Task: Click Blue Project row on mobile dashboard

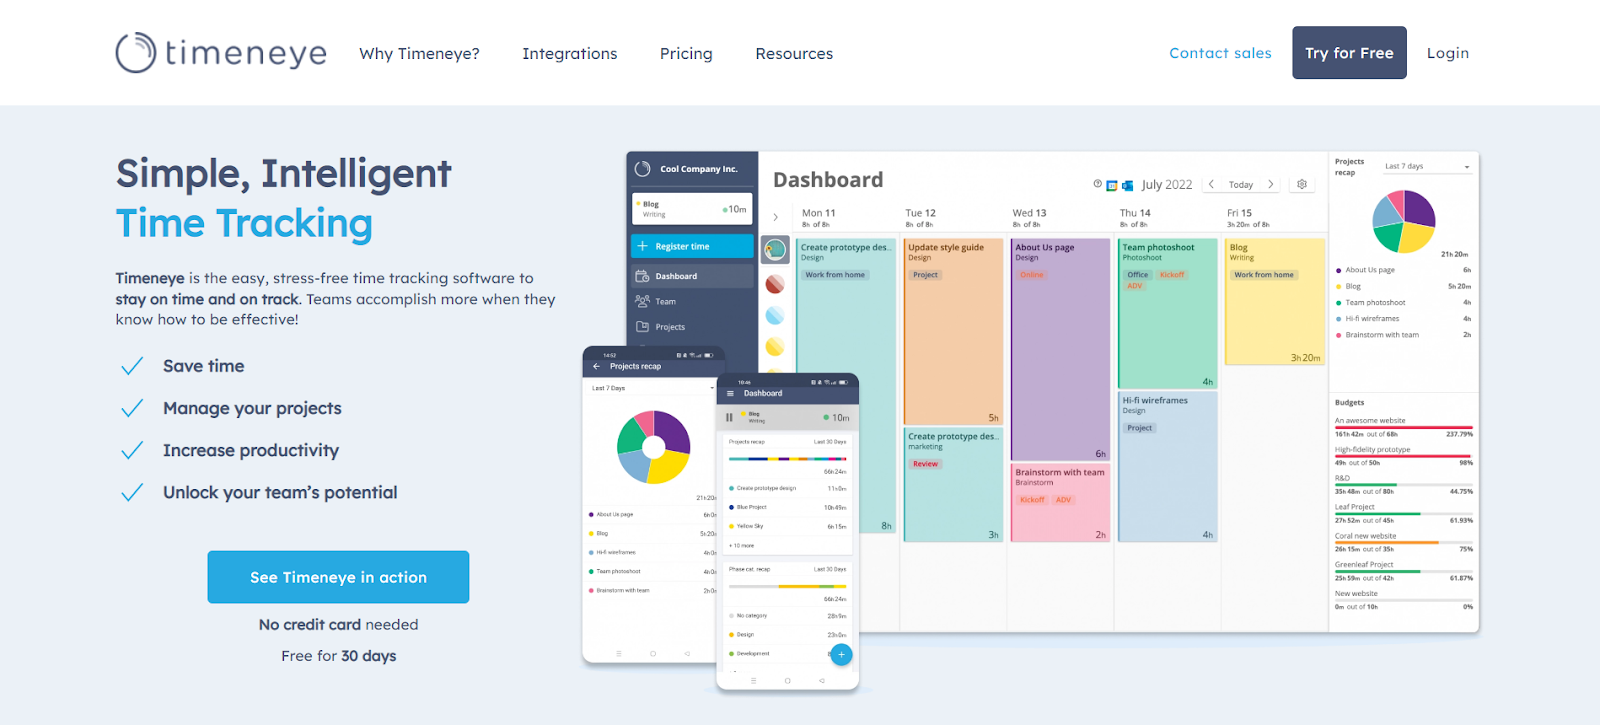Action: (788, 507)
